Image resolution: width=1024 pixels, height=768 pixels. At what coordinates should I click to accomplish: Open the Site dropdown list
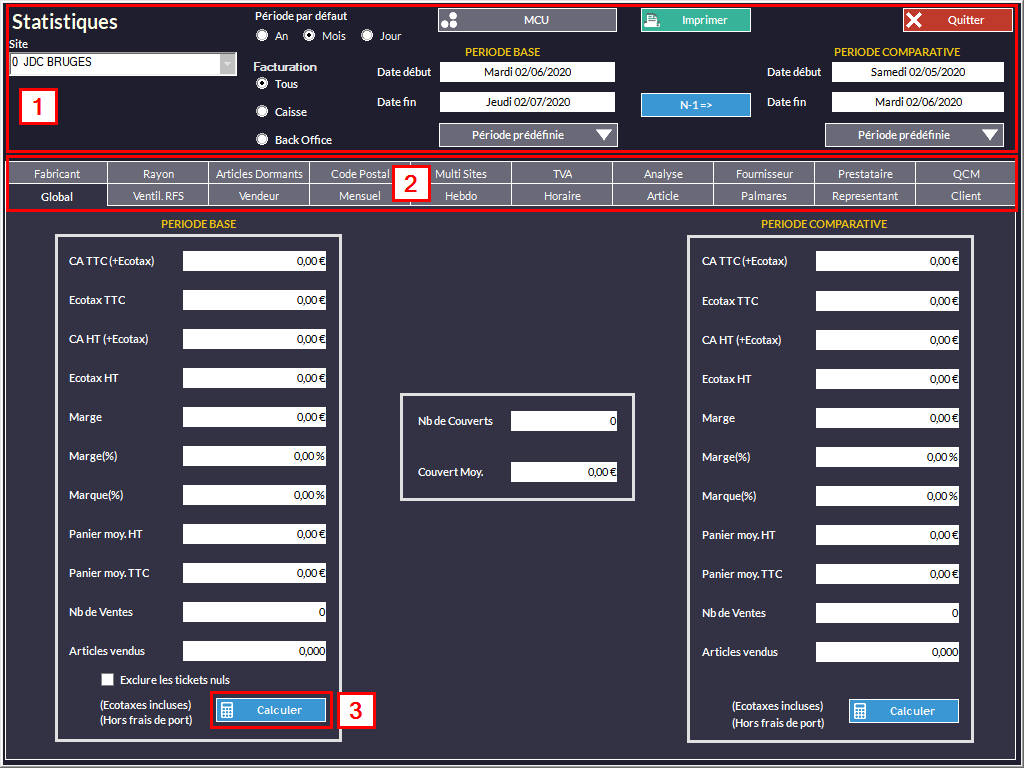(228, 64)
